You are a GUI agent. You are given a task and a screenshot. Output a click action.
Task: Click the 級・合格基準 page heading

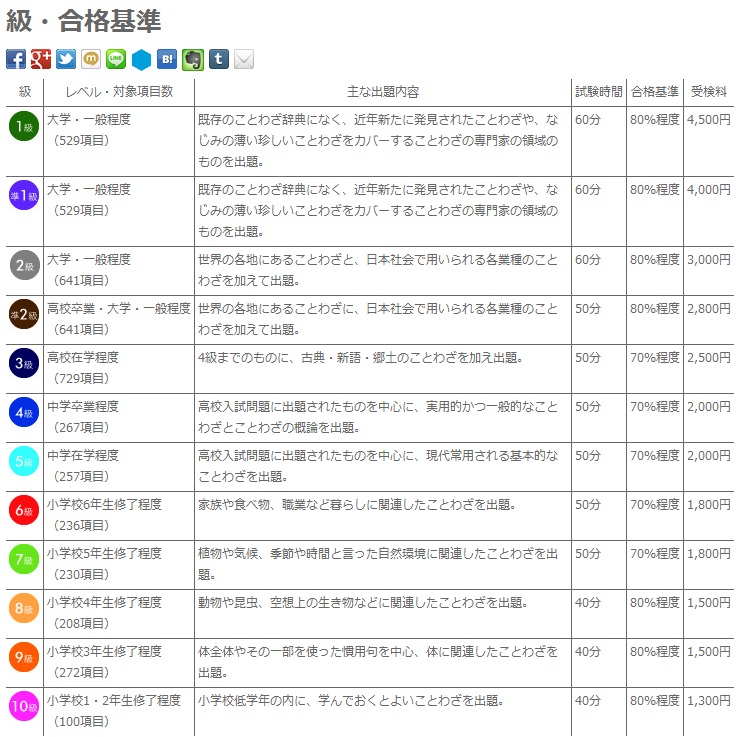click(84, 21)
